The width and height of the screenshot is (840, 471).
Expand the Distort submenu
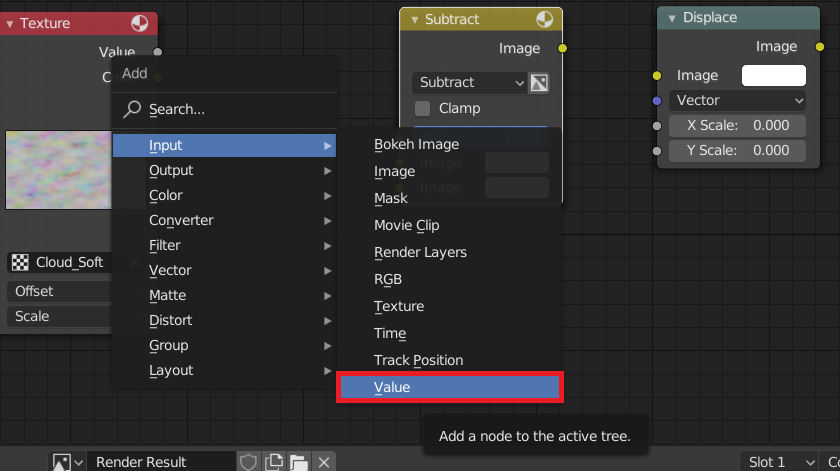click(224, 320)
